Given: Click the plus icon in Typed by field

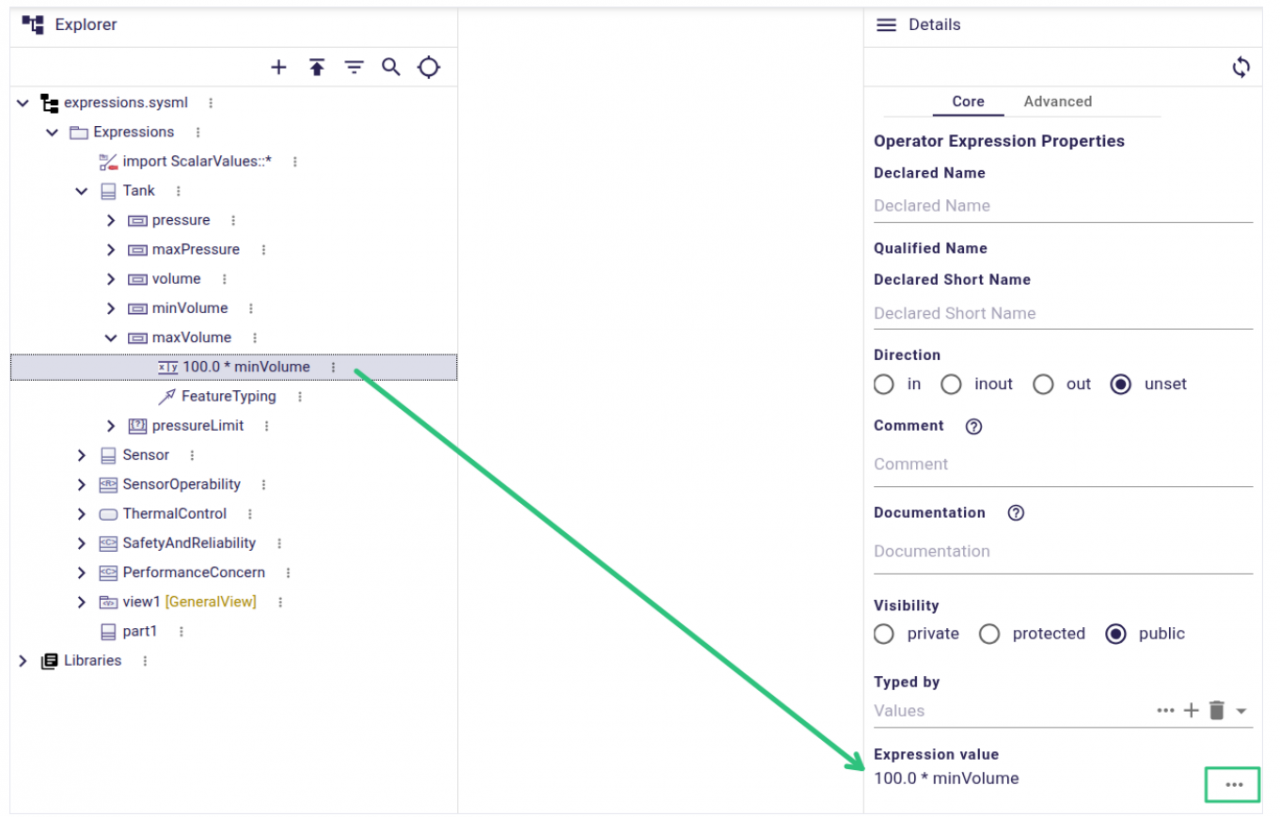Looking at the screenshot, I should click(1191, 710).
